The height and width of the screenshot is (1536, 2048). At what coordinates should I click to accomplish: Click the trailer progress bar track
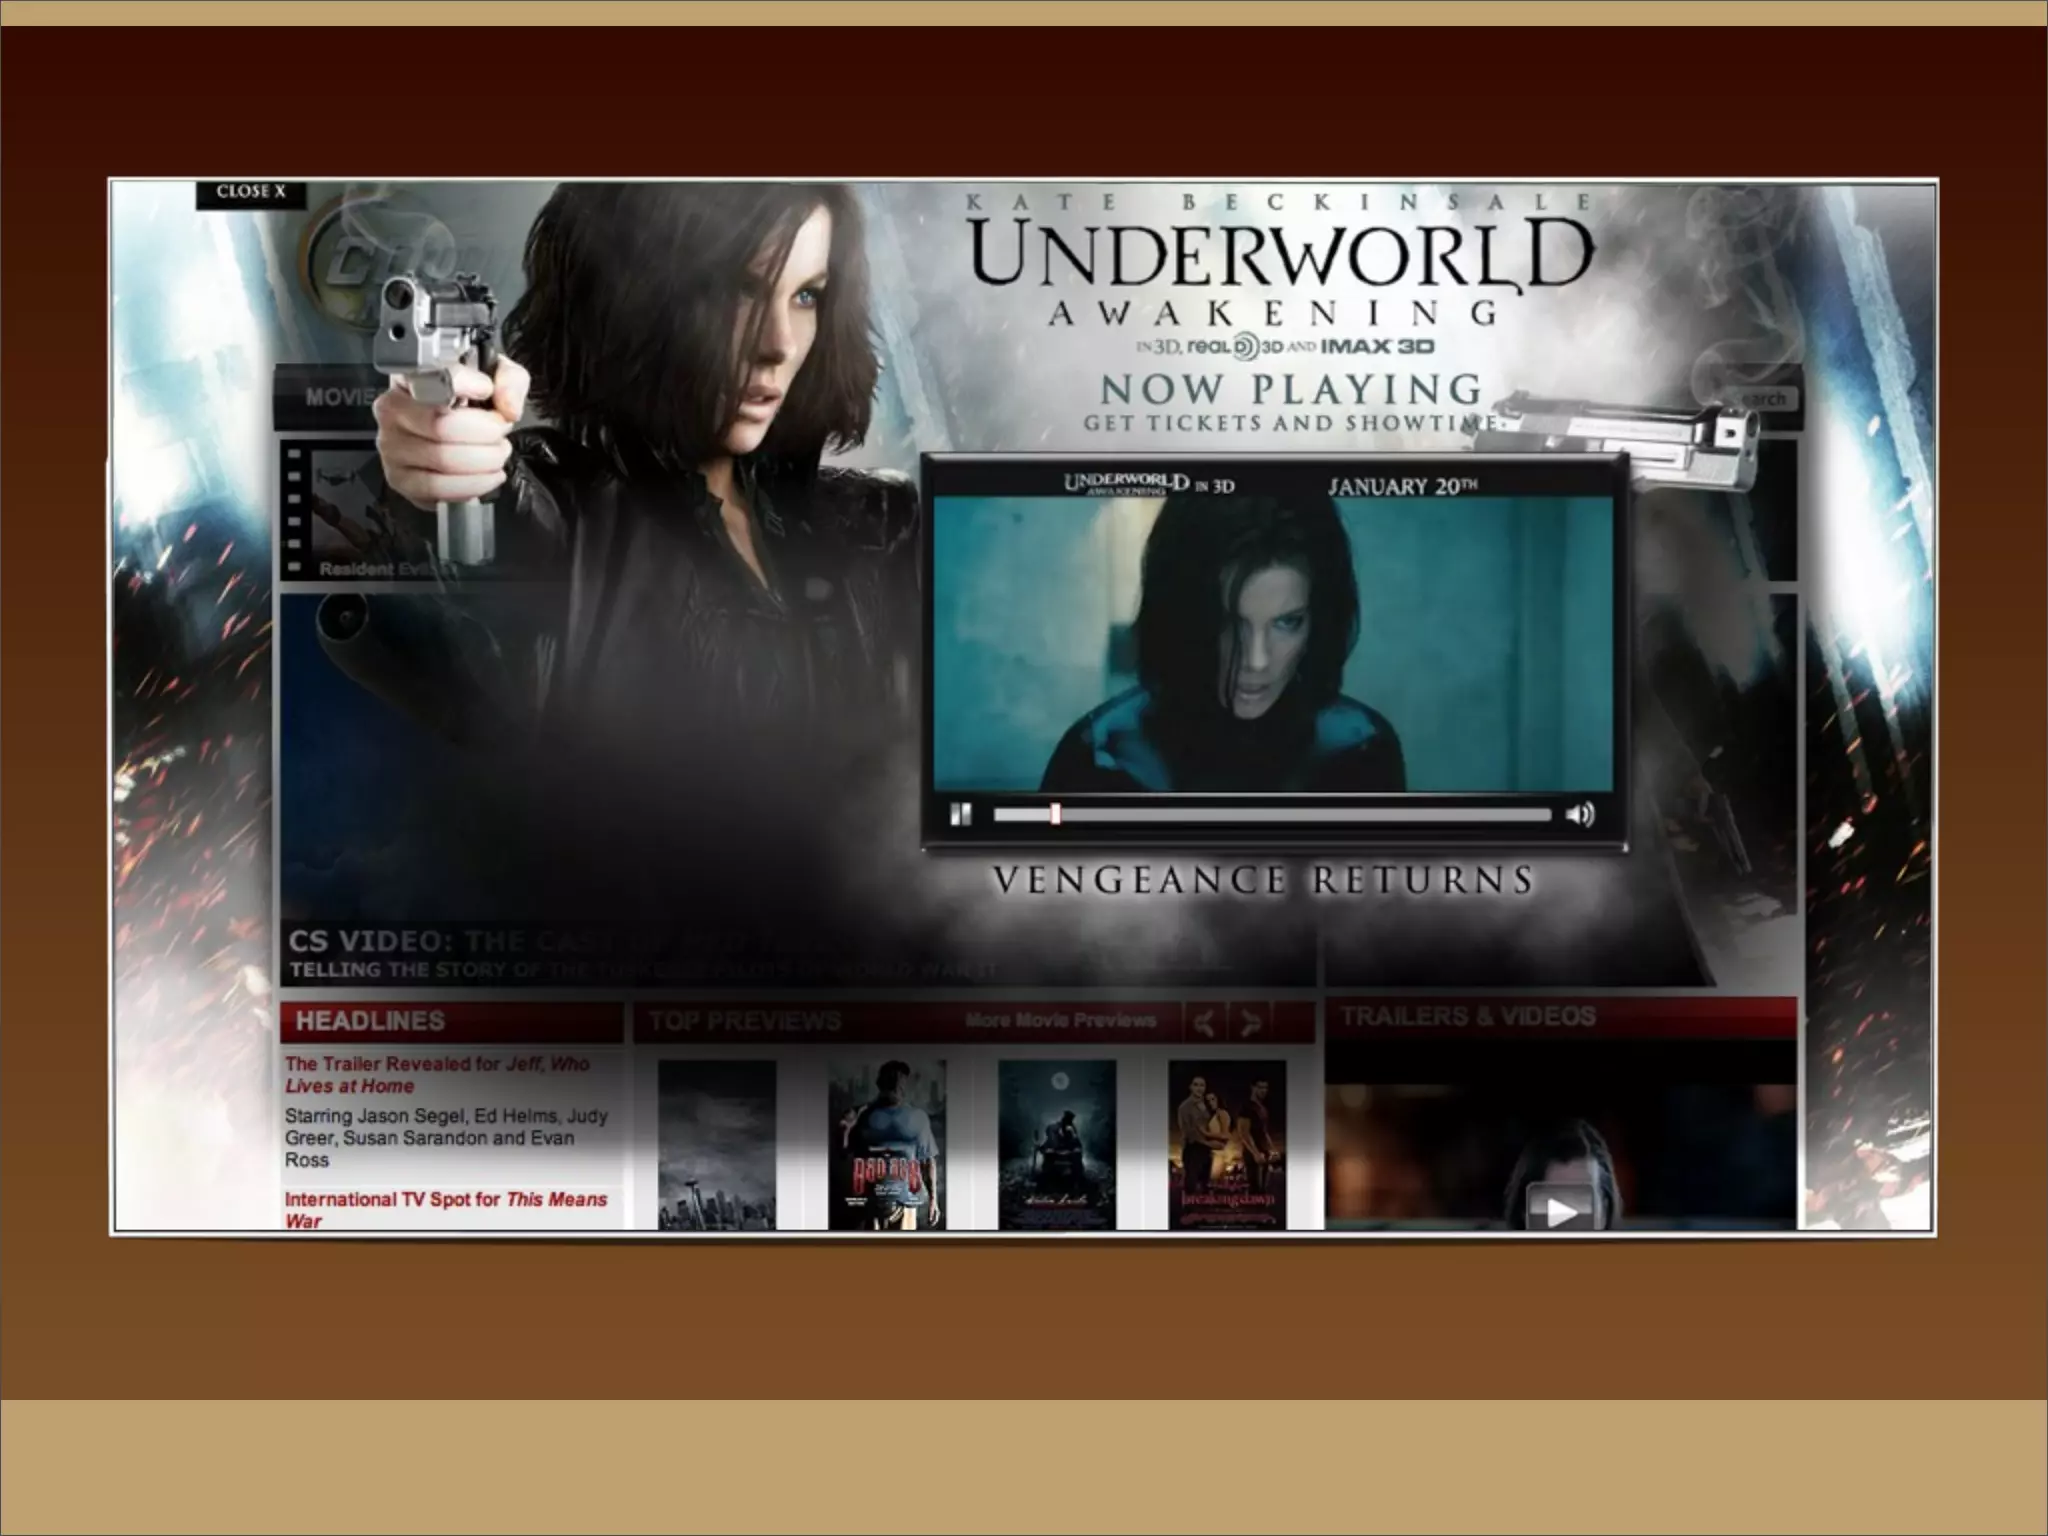1300,815
